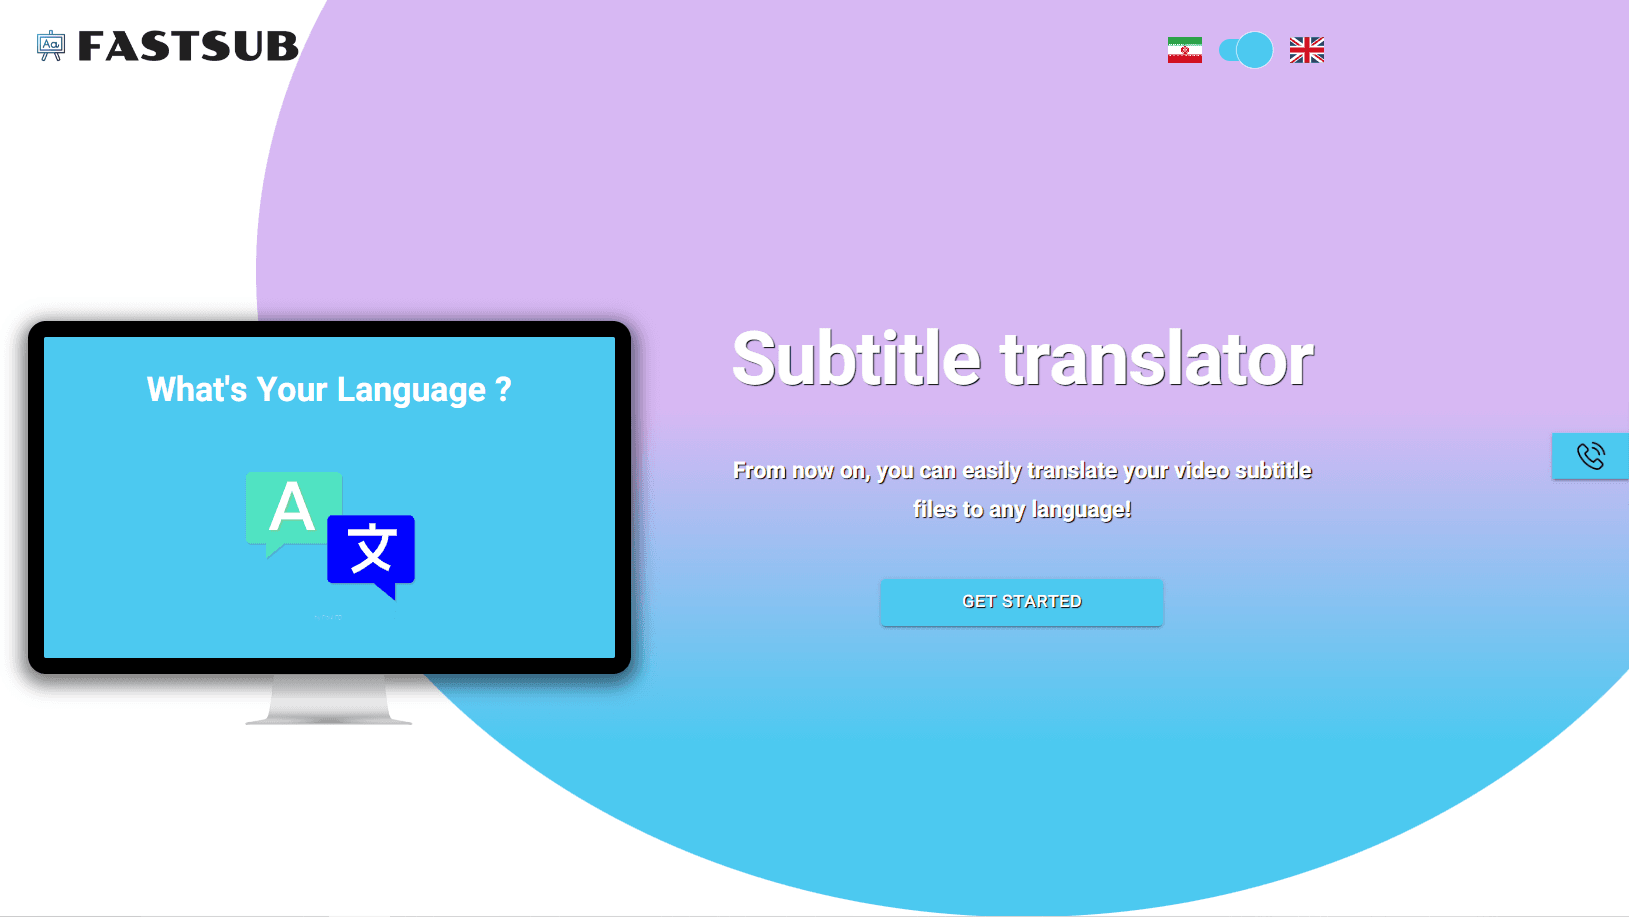
Task: Click the FASTSUB easel logo icon
Action: coord(51,46)
